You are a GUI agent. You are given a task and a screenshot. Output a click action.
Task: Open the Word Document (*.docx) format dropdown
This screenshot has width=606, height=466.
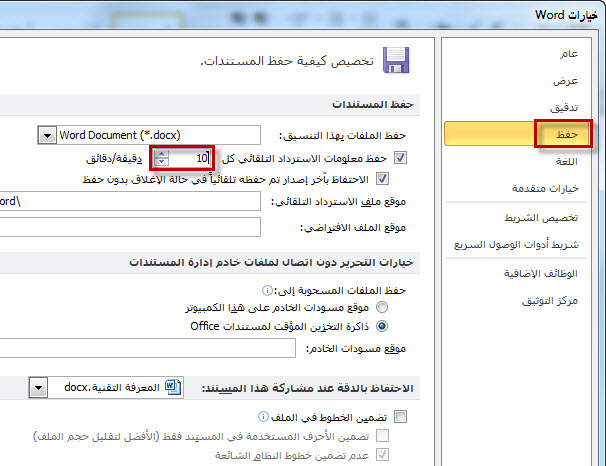[47, 136]
